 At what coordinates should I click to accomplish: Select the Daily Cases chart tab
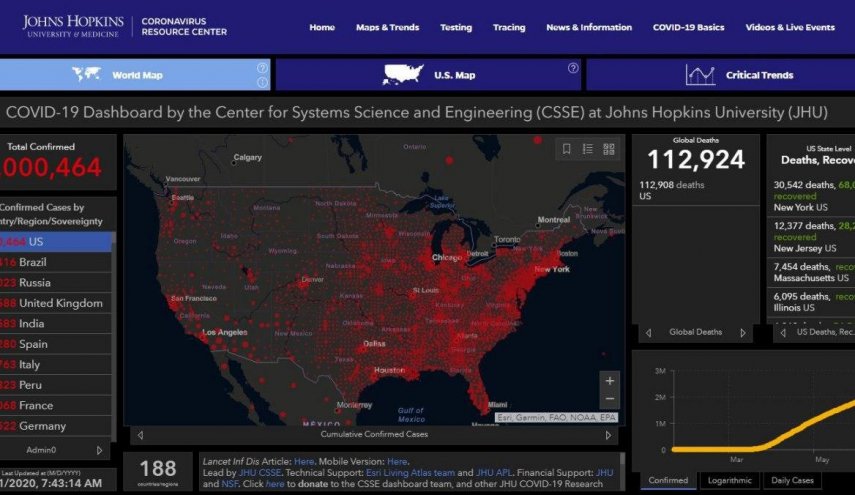(x=792, y=480)
